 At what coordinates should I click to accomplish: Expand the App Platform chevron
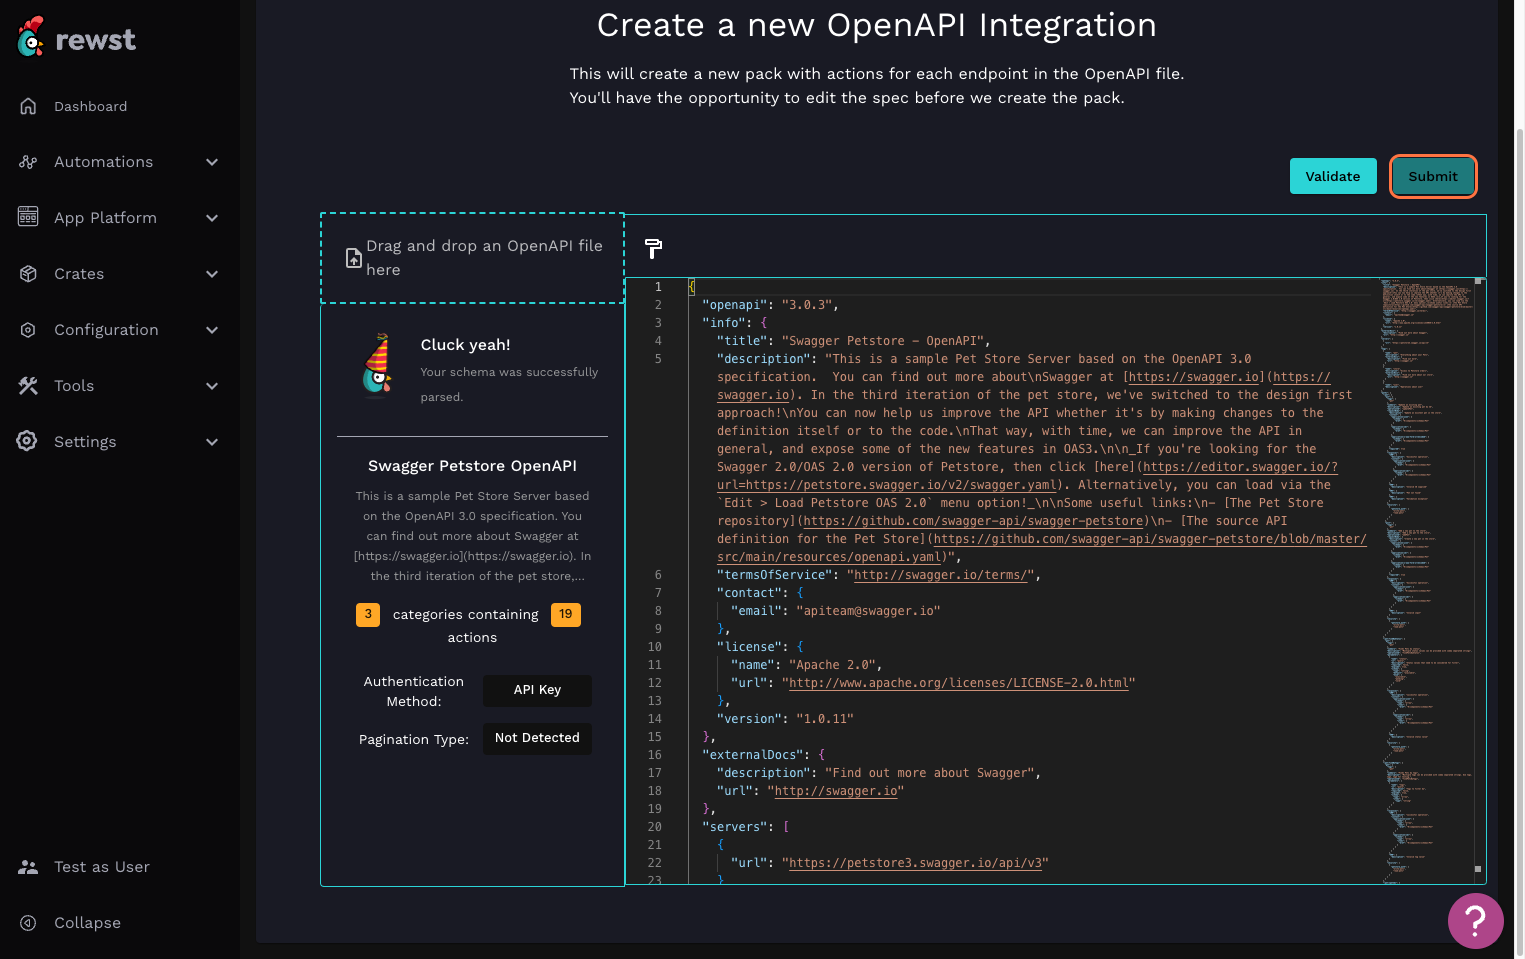pos(212,218)
